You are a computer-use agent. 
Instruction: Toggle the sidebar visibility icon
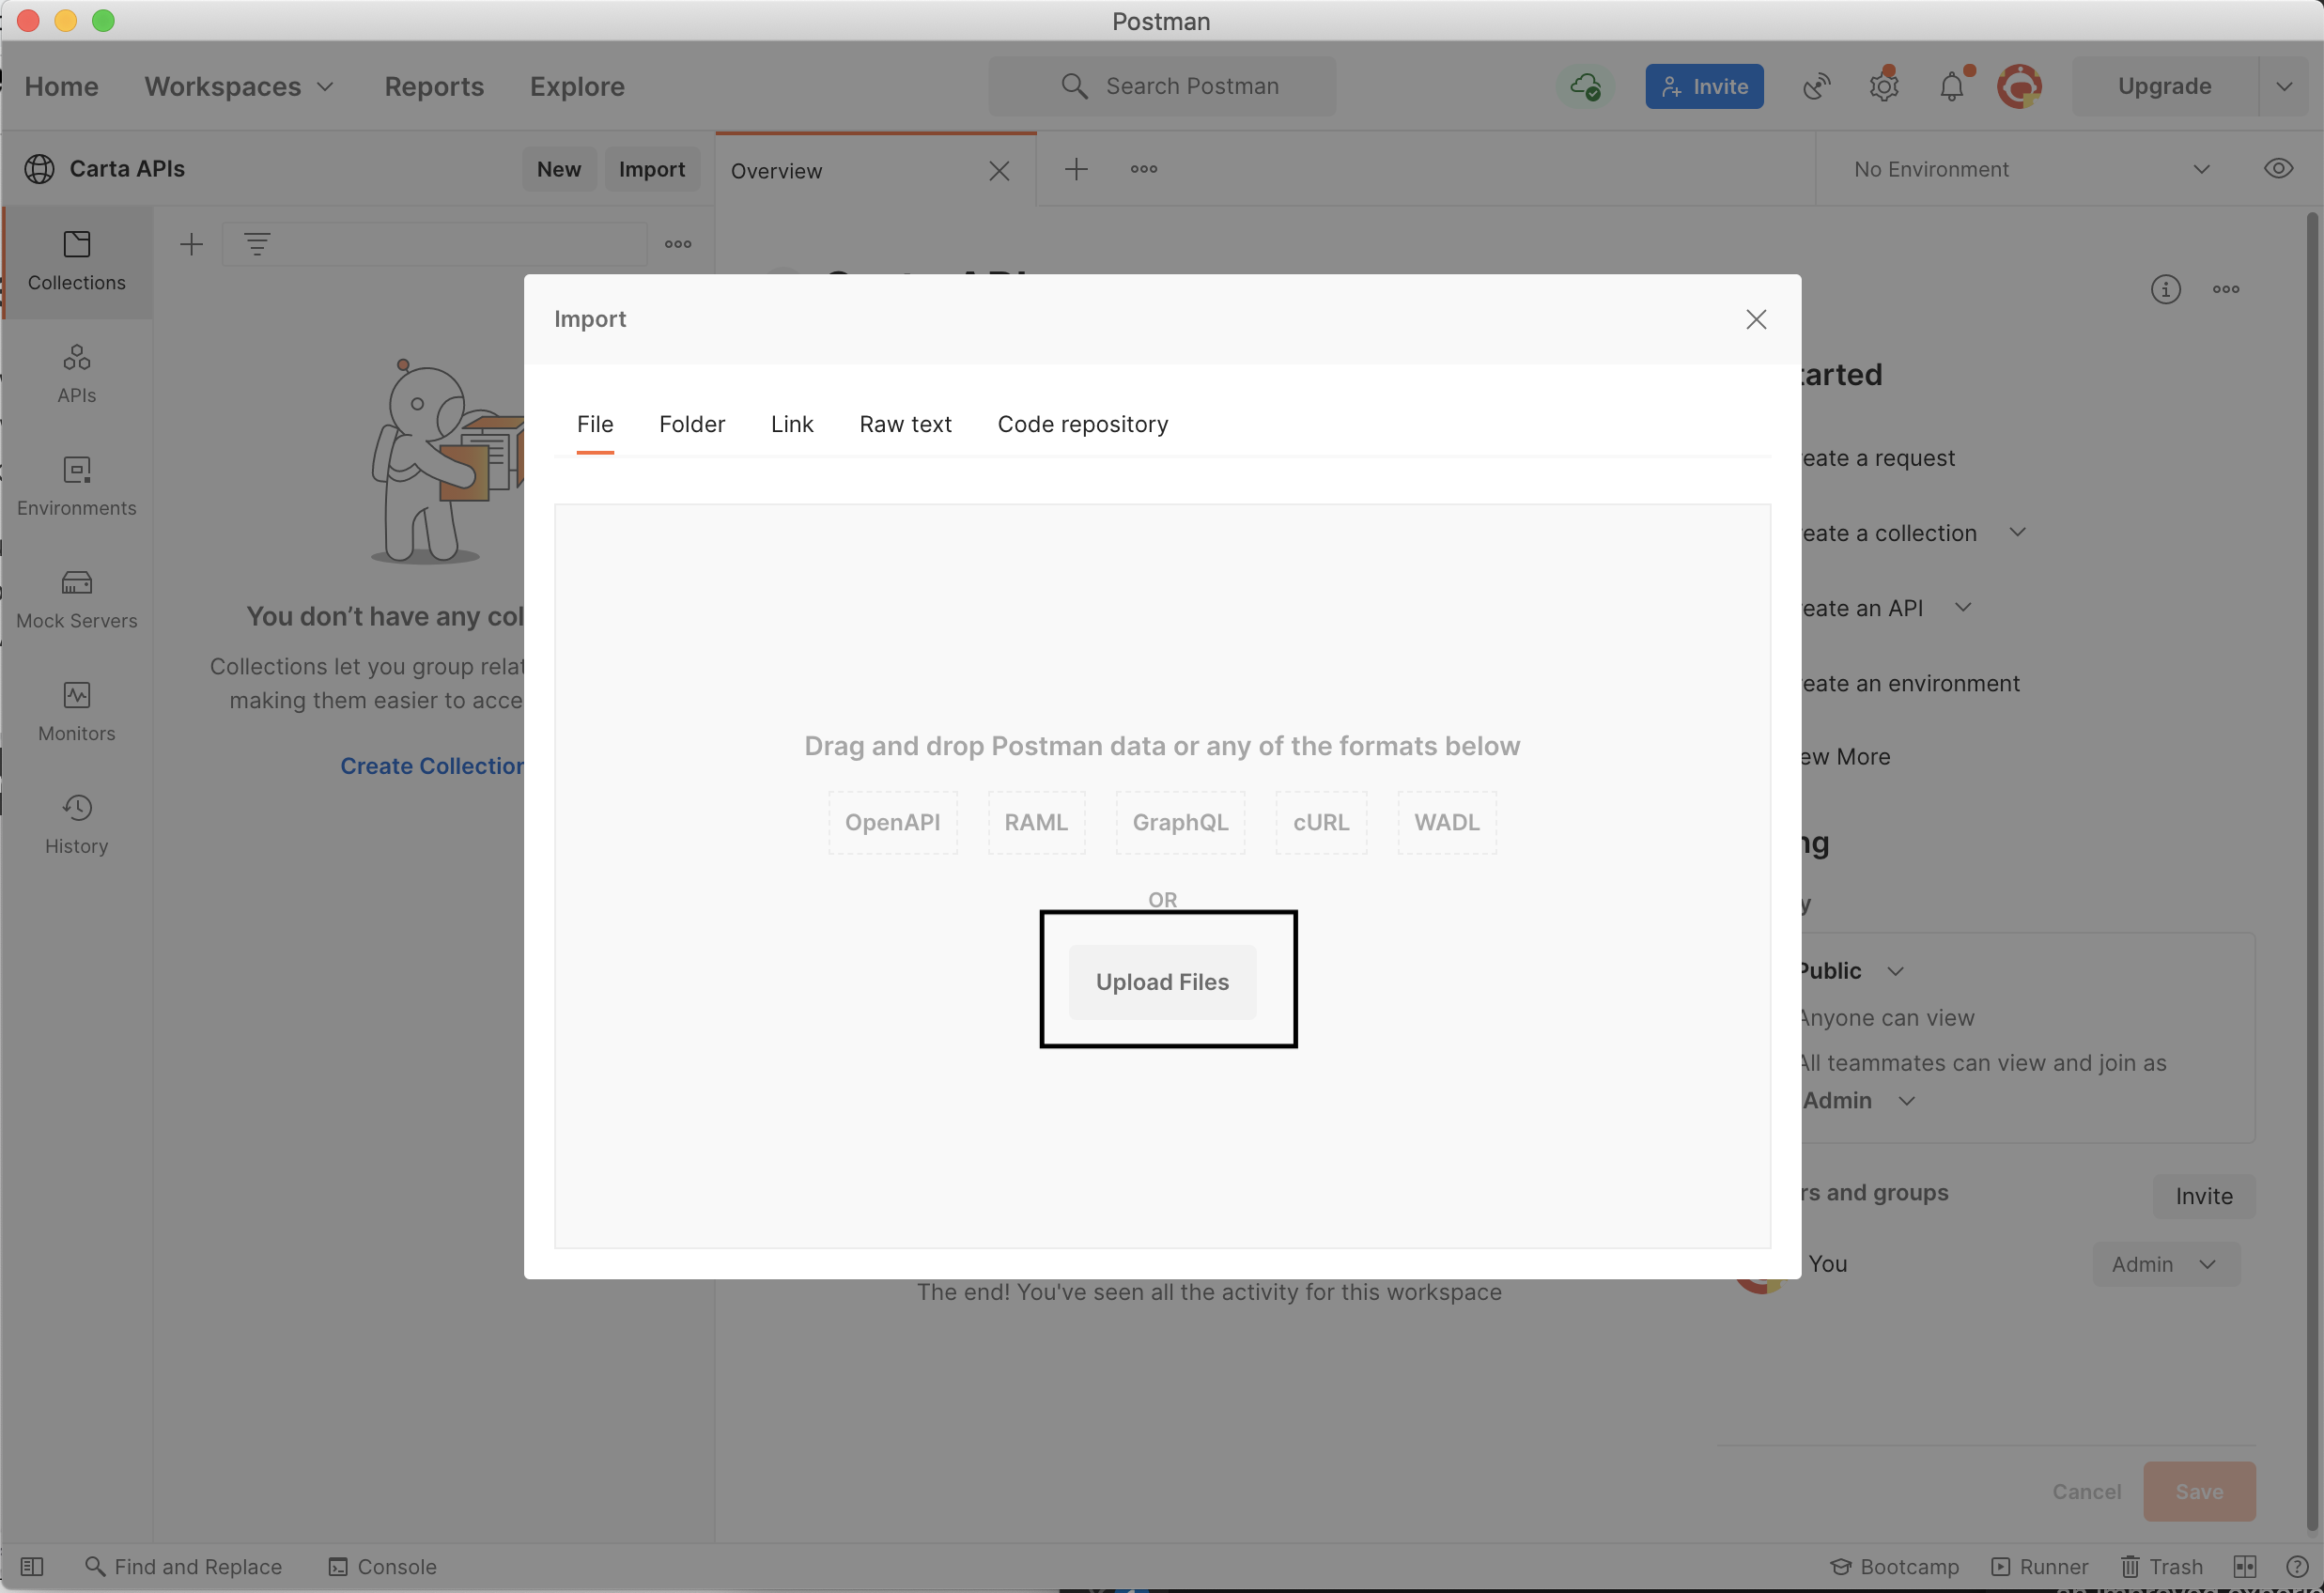click(32, 1567)
